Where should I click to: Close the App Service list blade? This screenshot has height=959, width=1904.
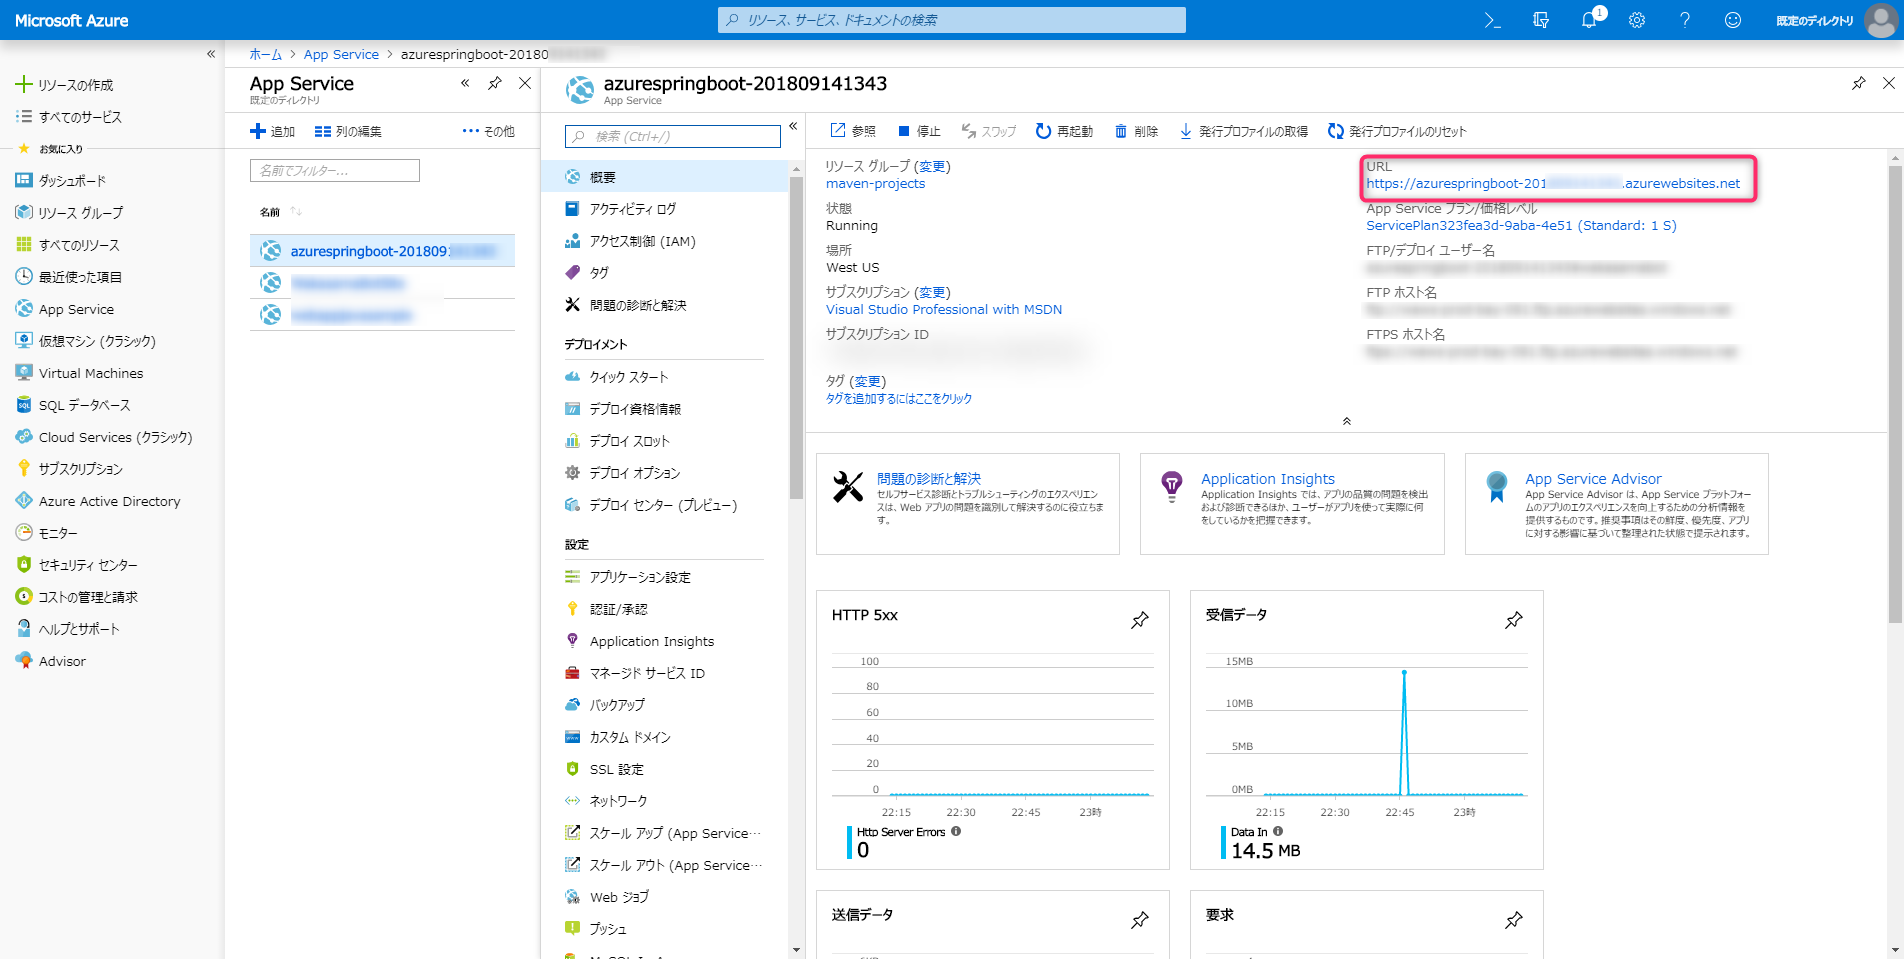[525, 83]
